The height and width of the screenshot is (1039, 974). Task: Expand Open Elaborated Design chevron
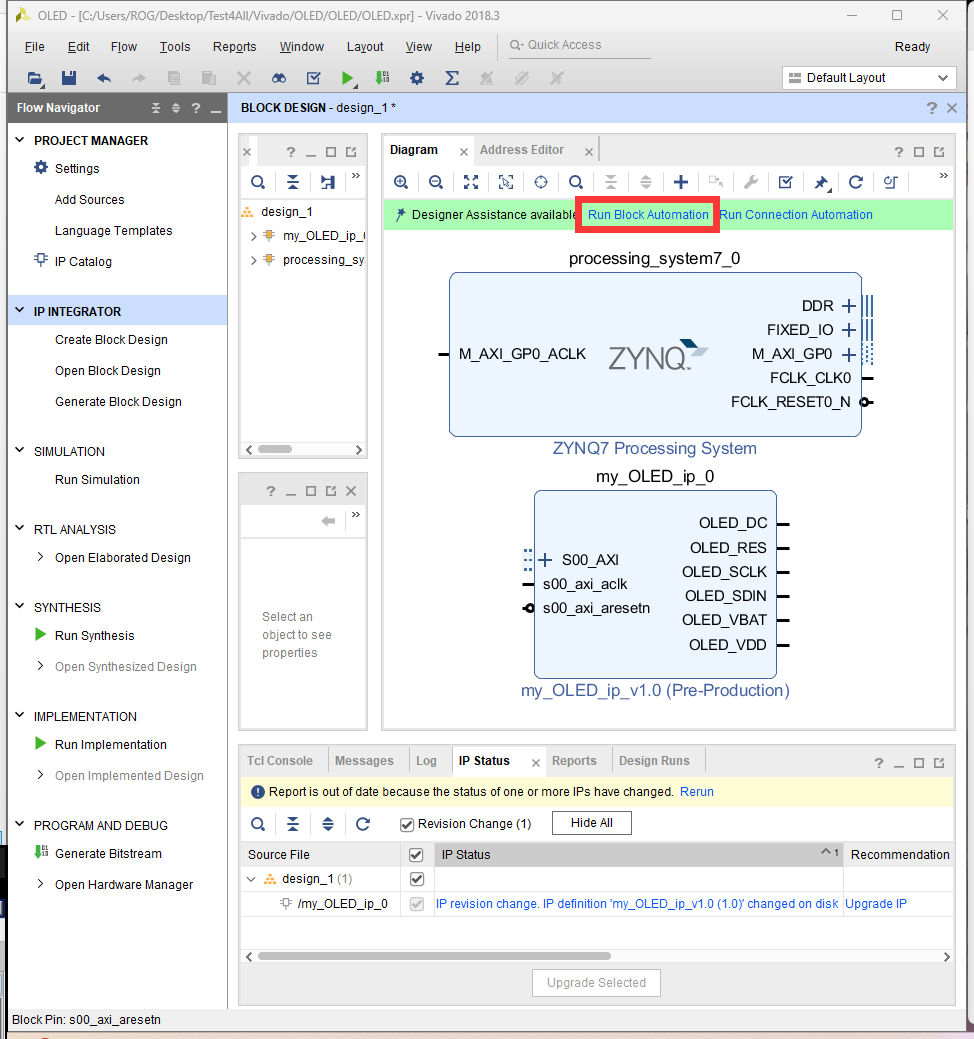pos(40,557)
